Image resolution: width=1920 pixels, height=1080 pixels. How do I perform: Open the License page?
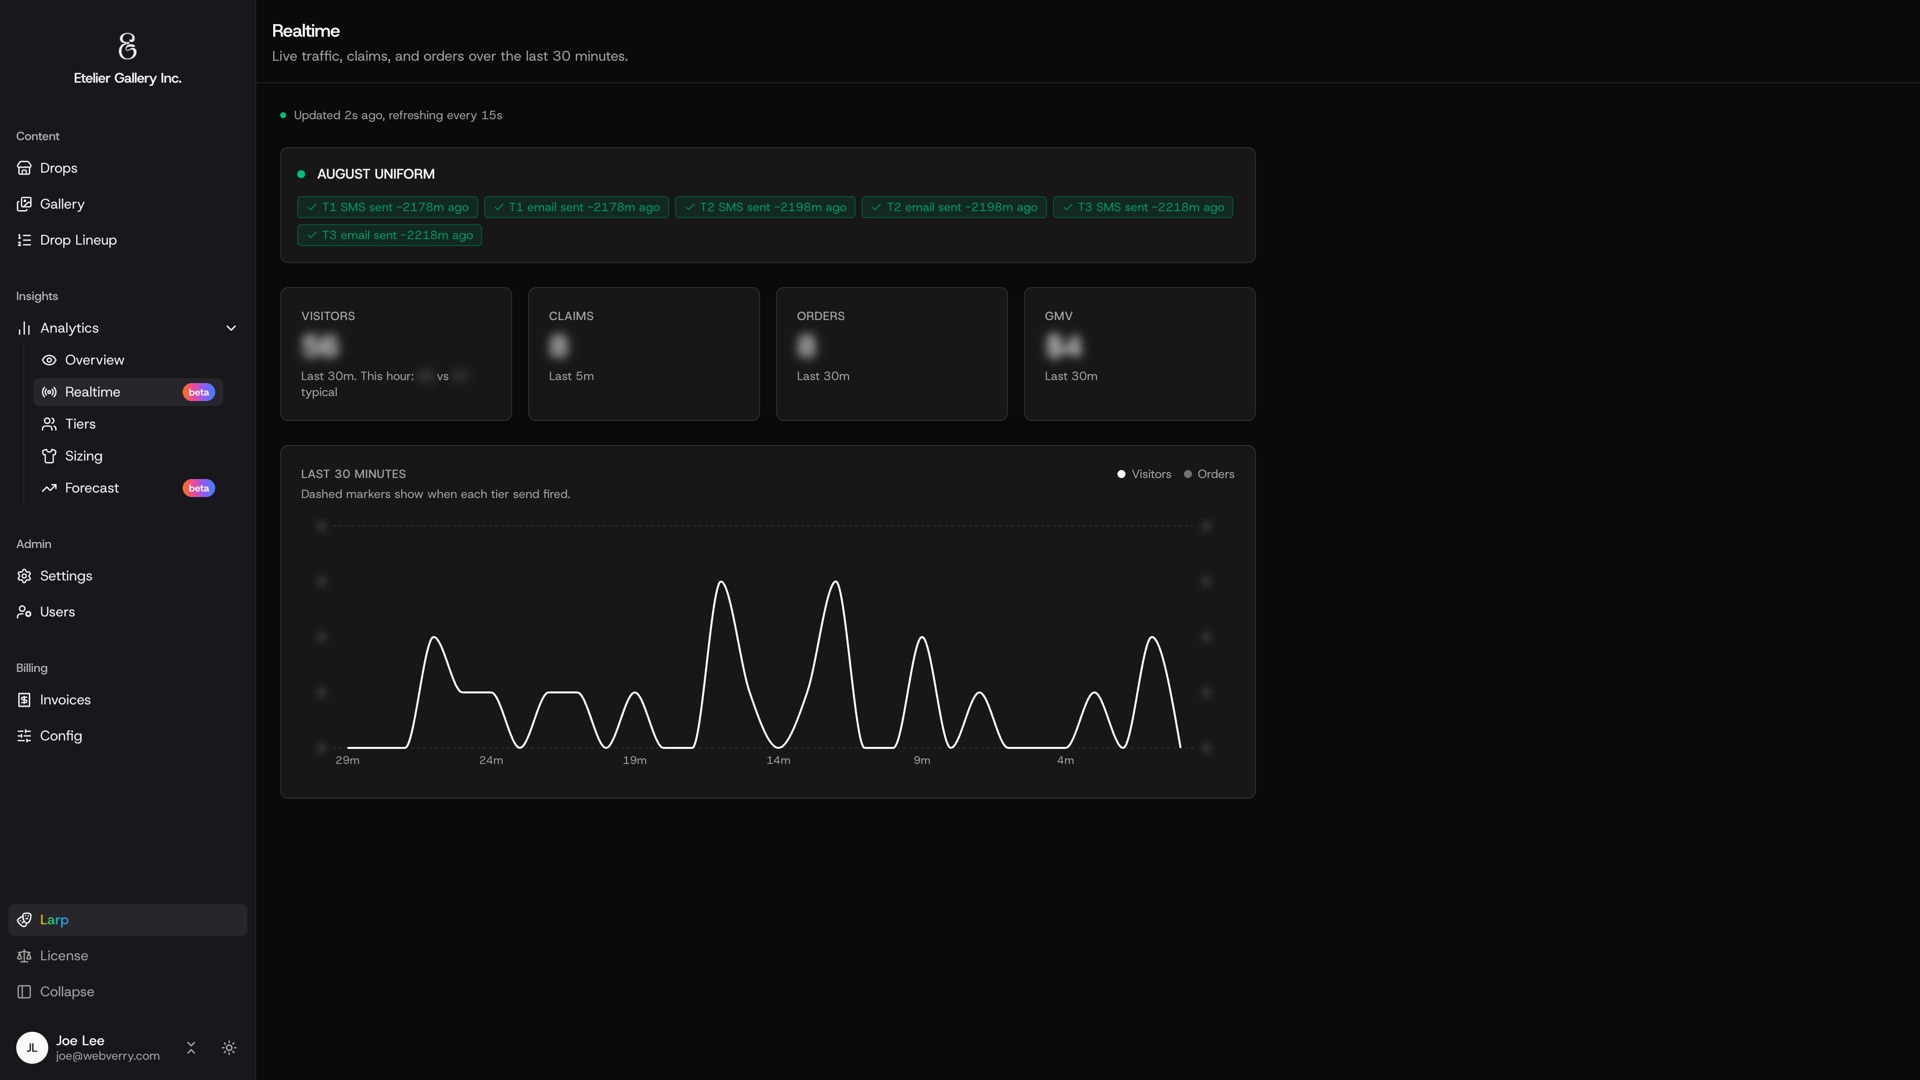(127, 956)
